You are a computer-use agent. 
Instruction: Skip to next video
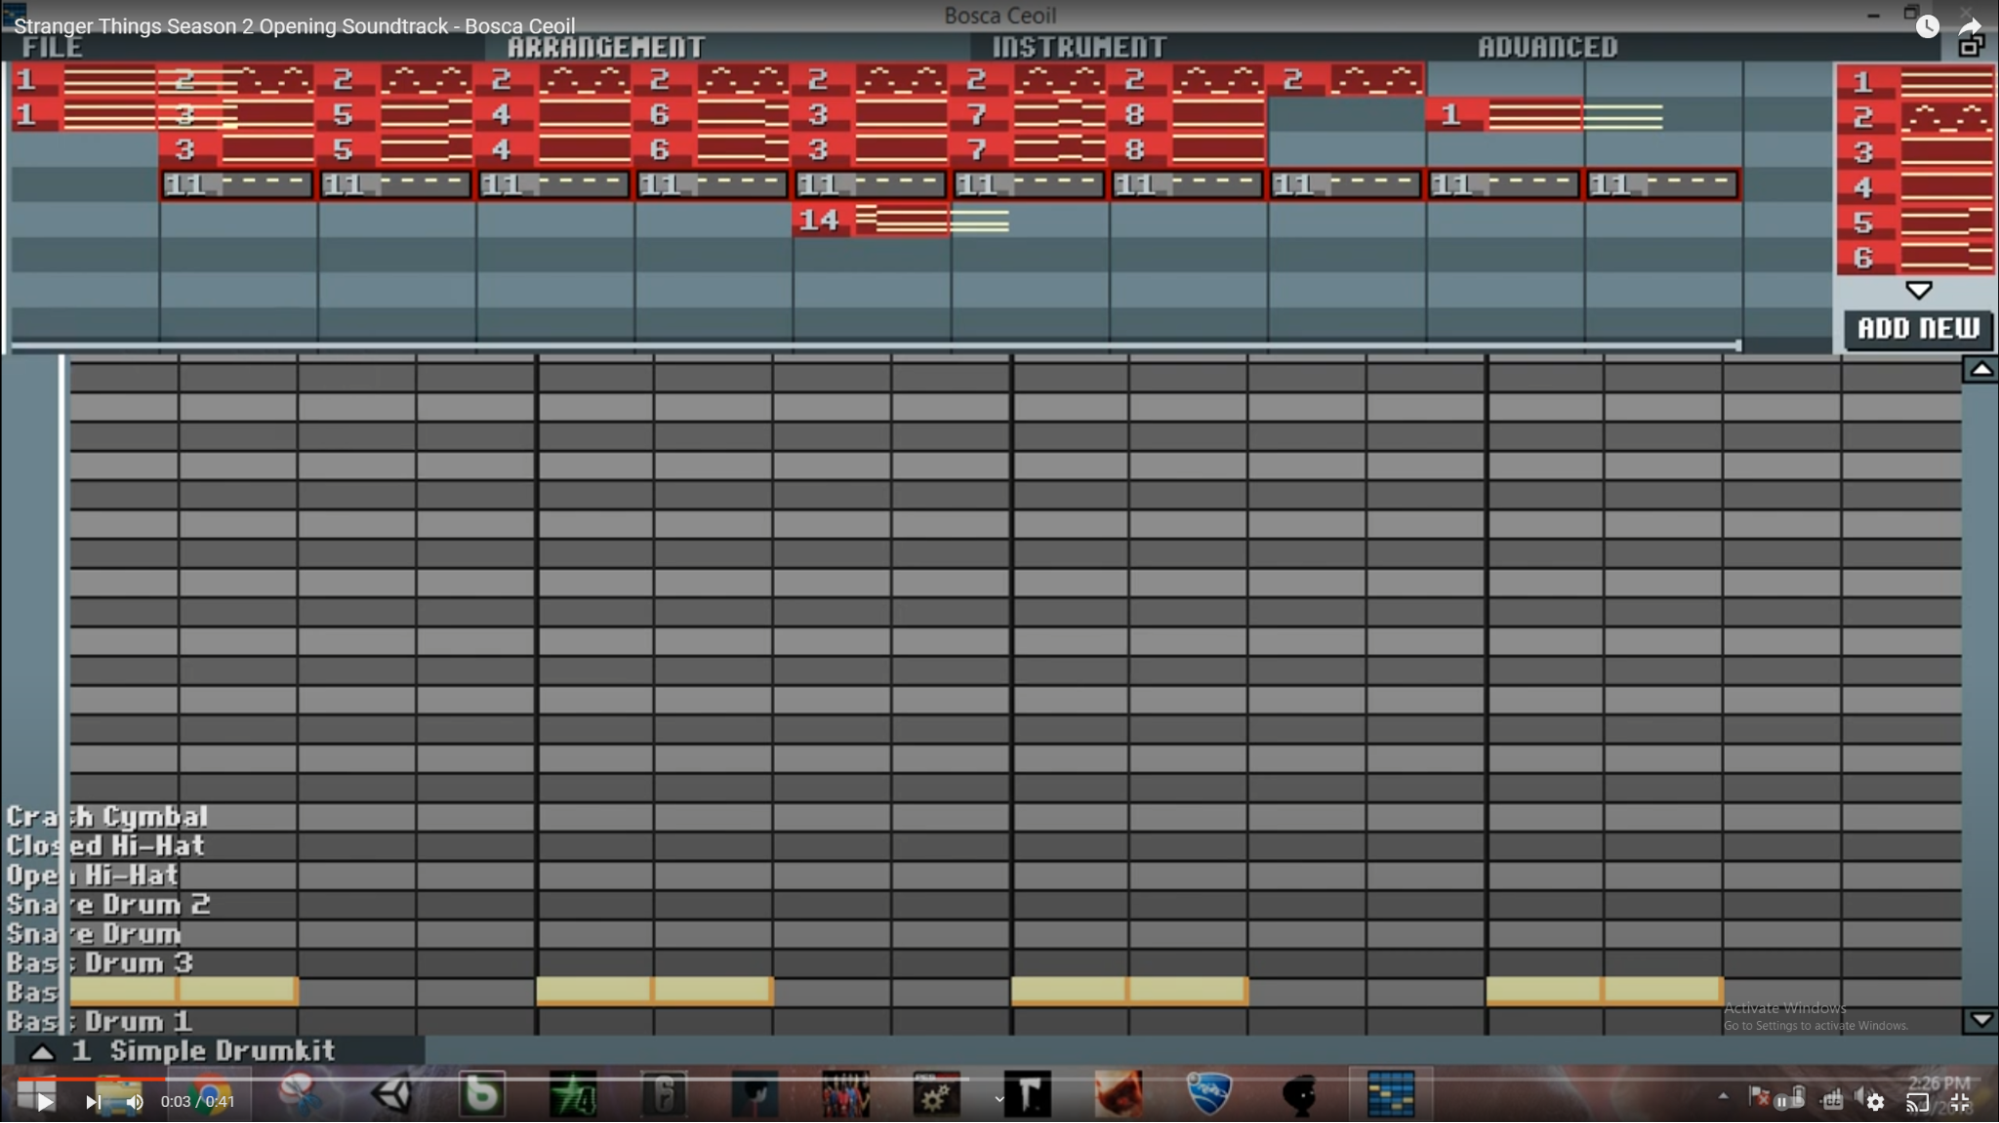(92, 1102)
